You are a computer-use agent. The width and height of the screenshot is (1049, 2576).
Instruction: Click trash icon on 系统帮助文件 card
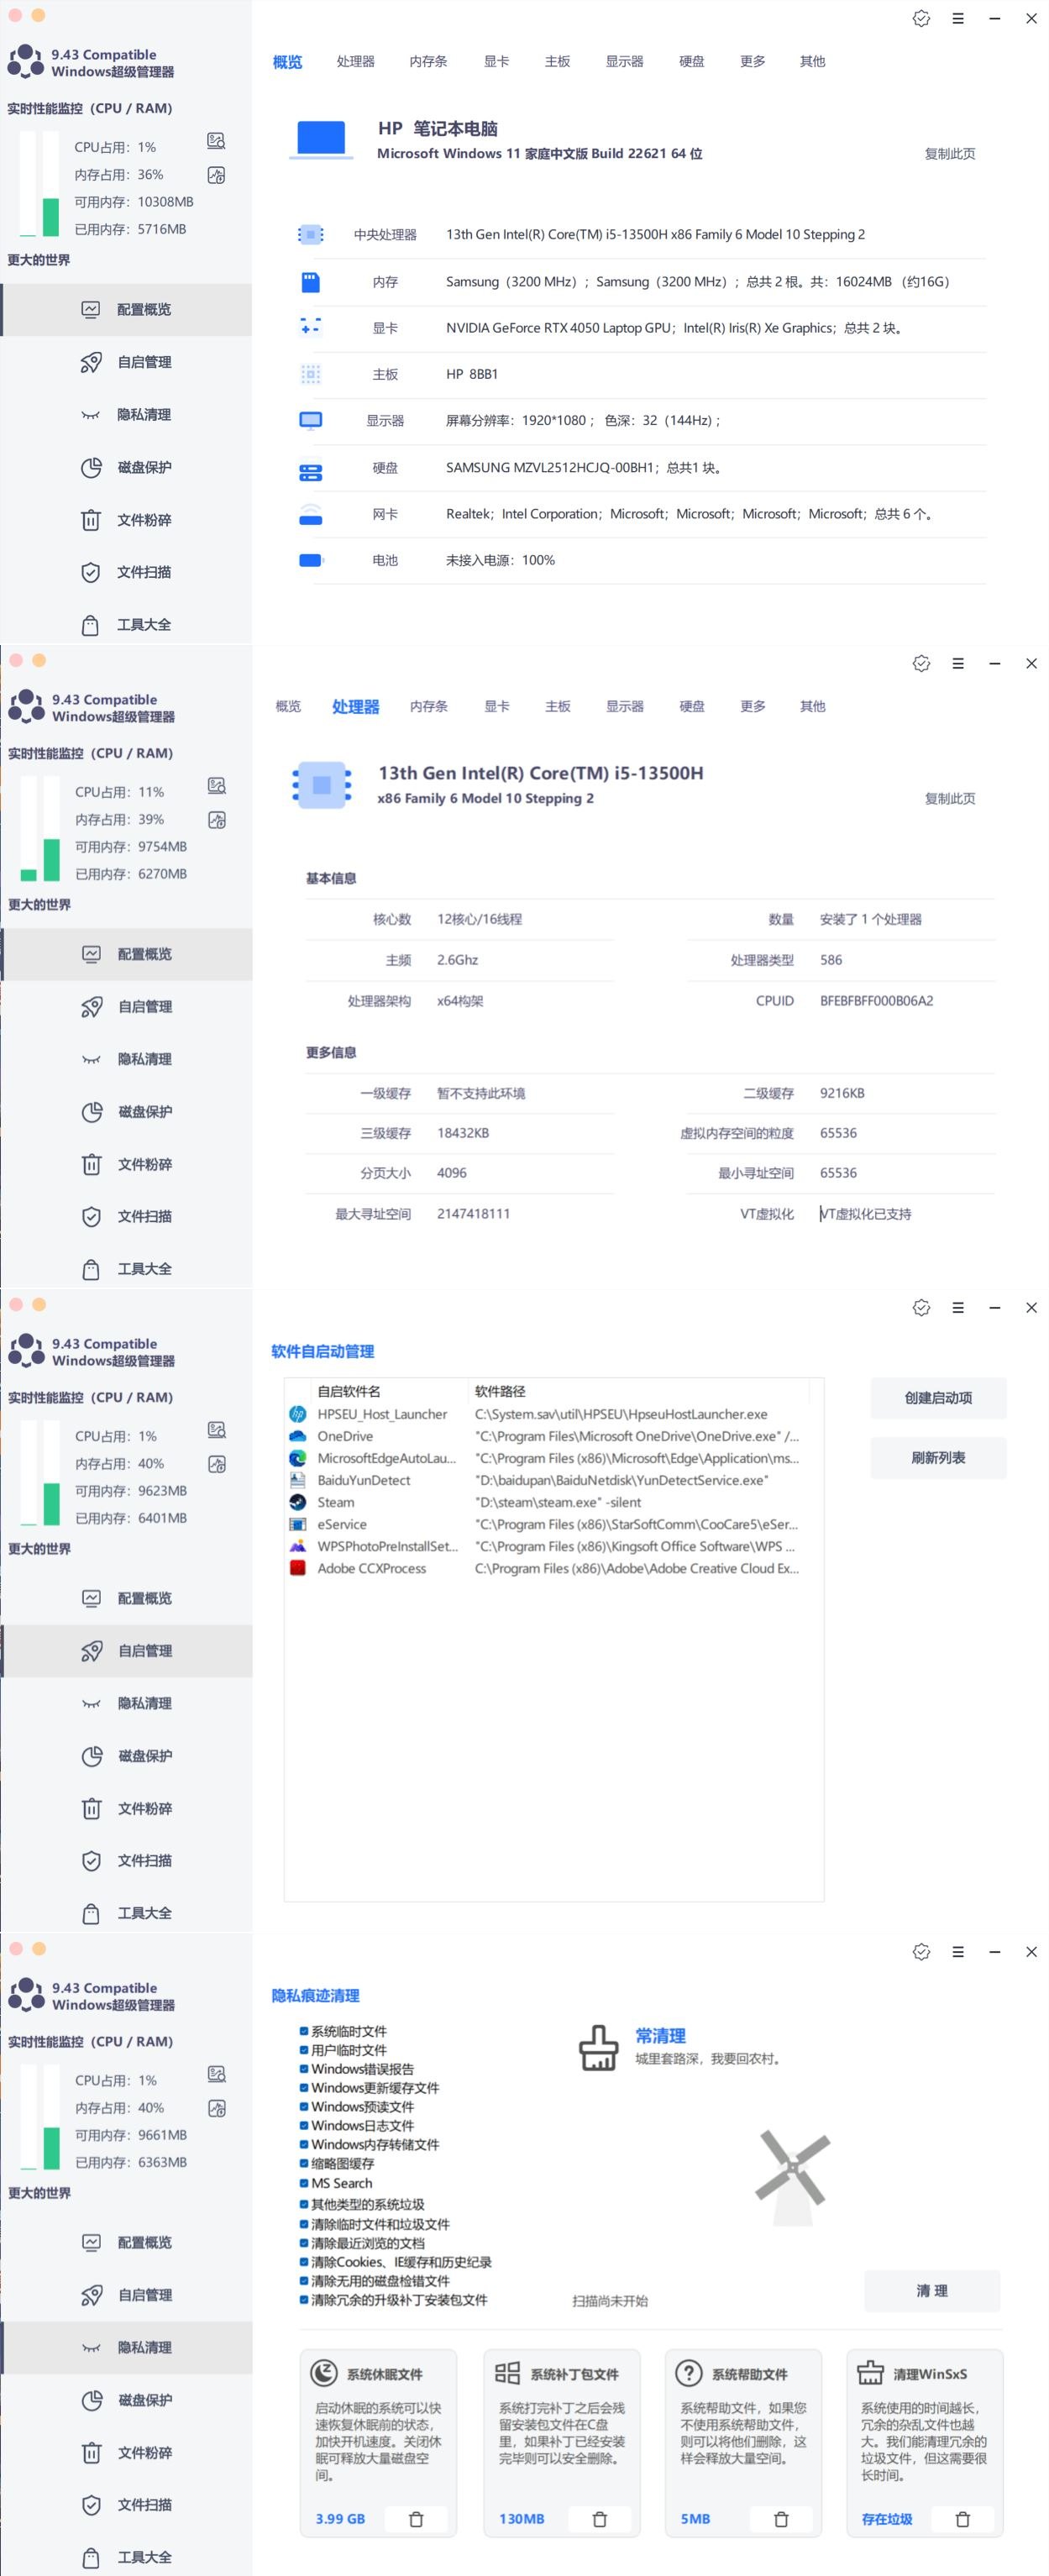(781, 2519)
